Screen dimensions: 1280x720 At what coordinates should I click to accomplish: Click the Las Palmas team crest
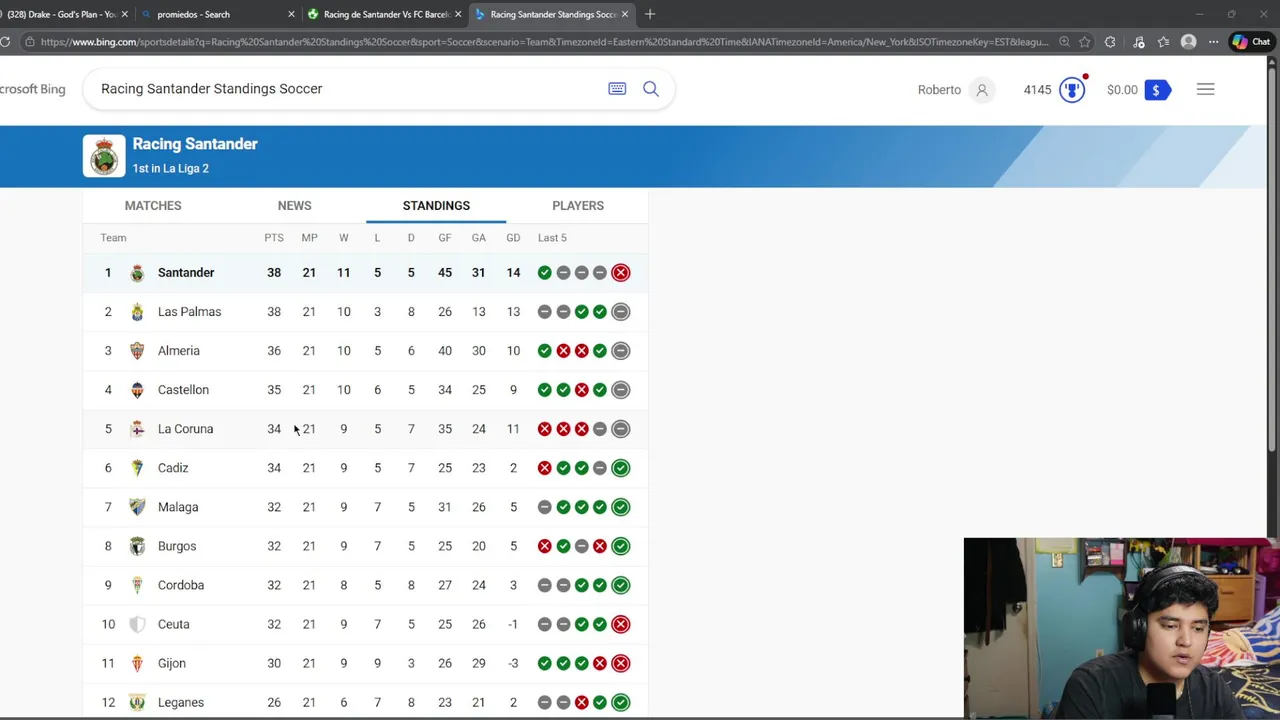click(x=137, y=312)
